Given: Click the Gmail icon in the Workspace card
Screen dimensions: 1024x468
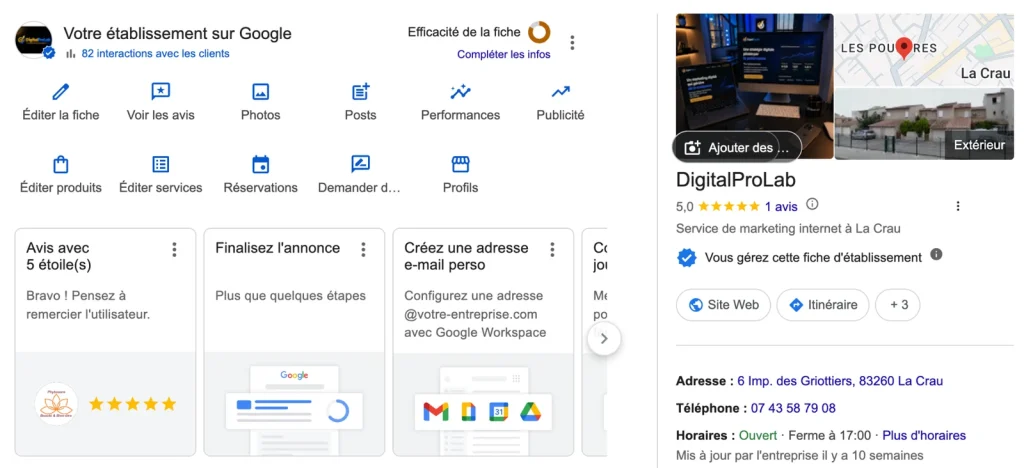Looking at the screenshot, I should pyautogui.click(x=436, y=412).
